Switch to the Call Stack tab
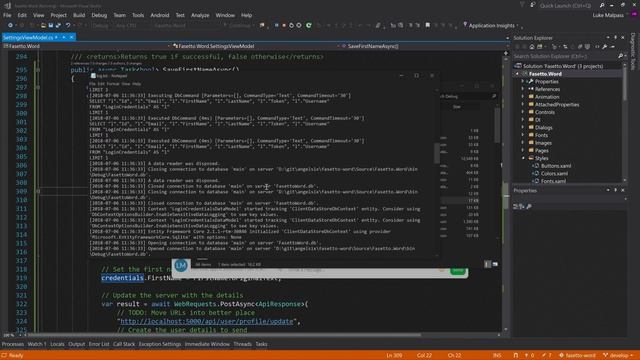Image resolution: width=640 pixels, height=360 pixels. click(x=124, y=344)
